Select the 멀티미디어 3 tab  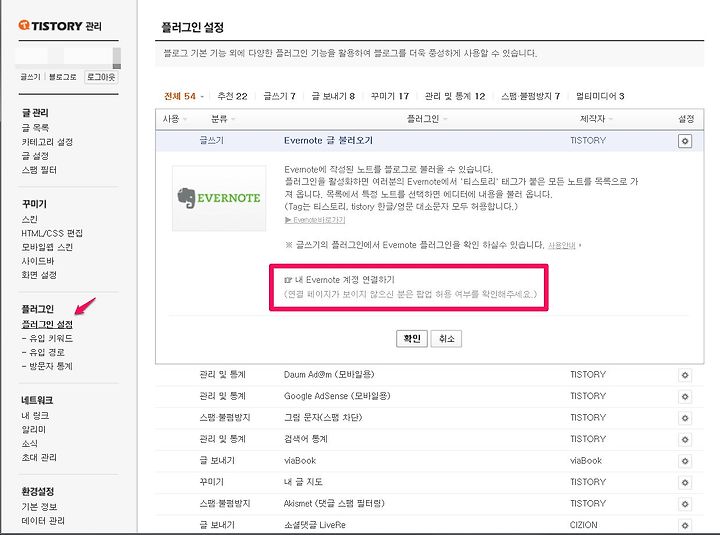coord(600,96)
